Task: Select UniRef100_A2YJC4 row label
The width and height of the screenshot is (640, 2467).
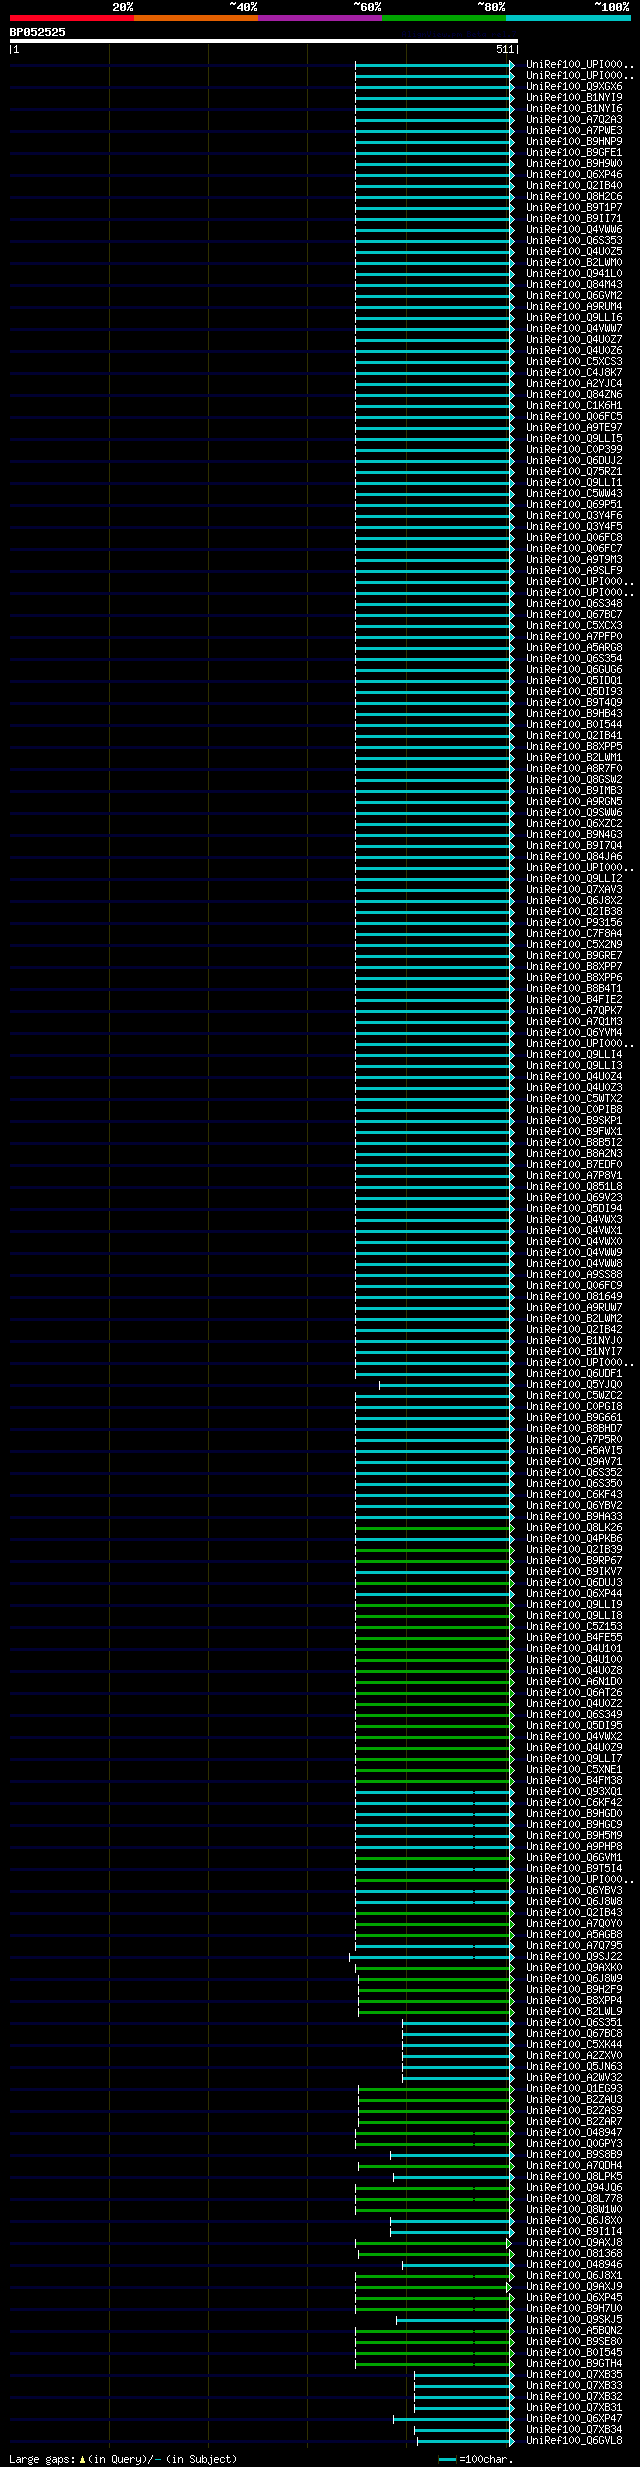Action: point(574,384)
